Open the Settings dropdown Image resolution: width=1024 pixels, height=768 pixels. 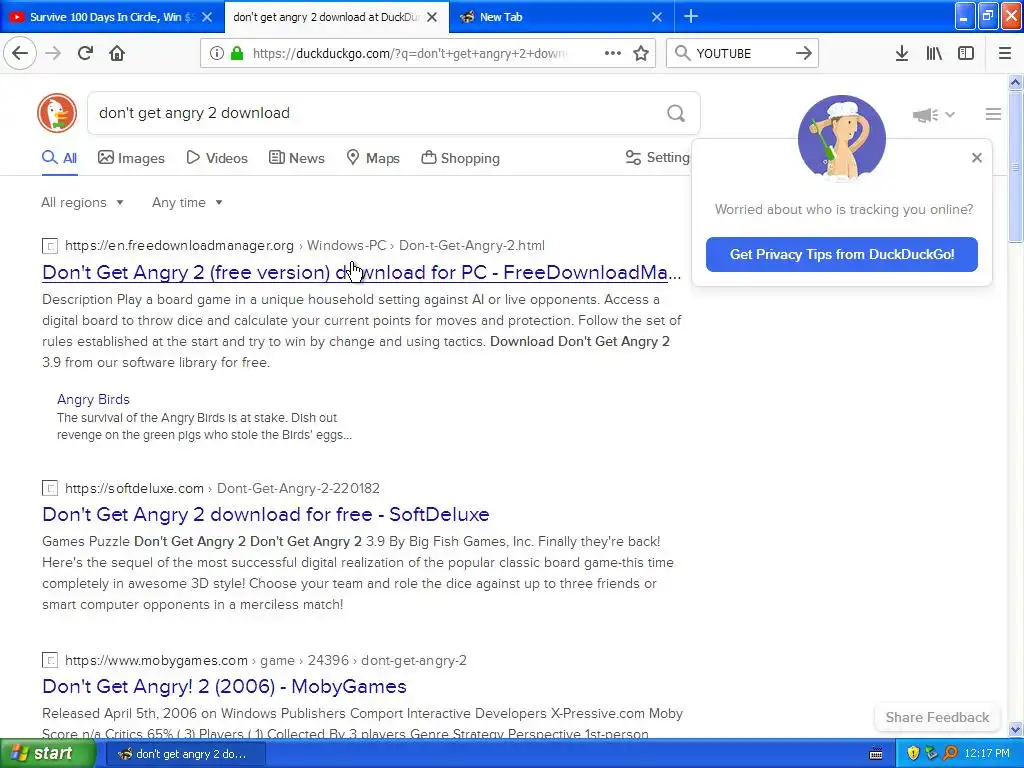658,157
